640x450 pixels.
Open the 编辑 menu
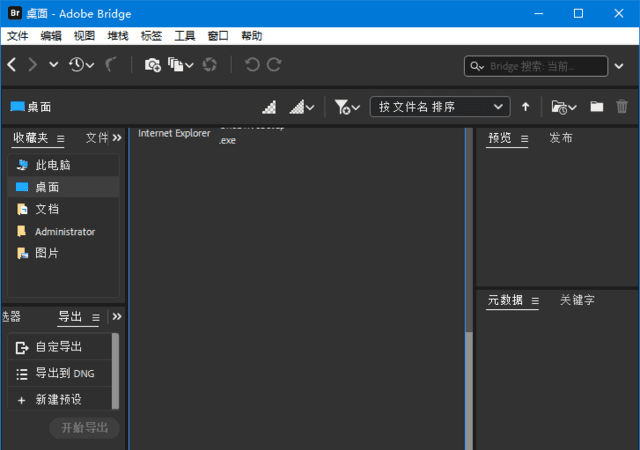click(x=51, y=36)
